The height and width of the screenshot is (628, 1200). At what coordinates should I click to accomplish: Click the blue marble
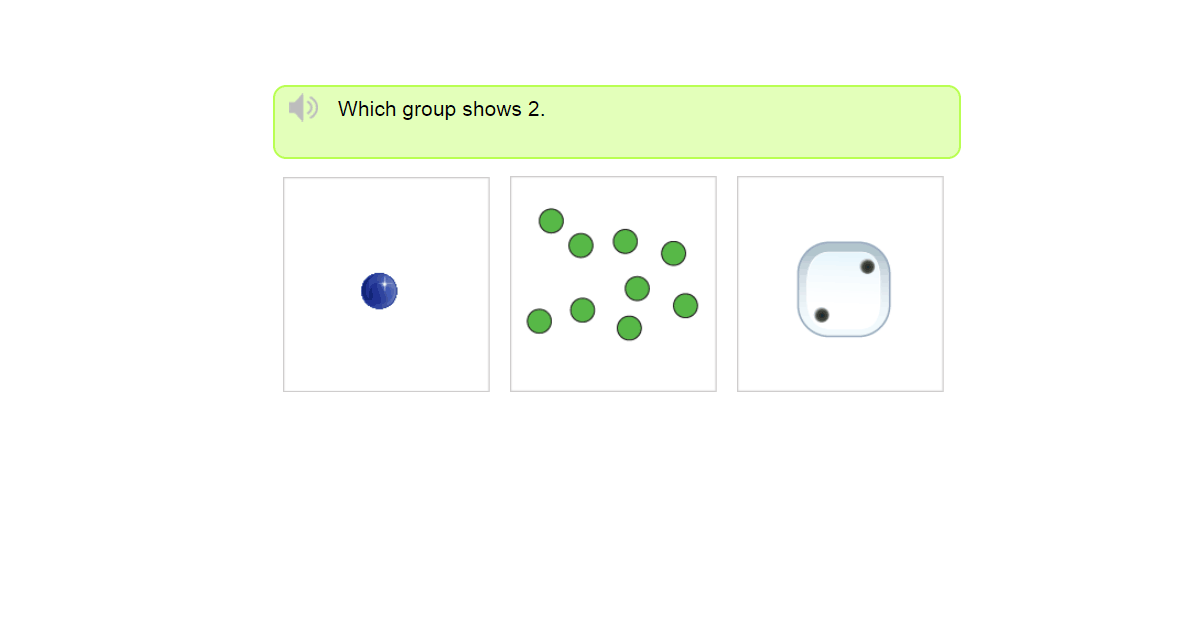pyautogui.click(x=379, y=291)
